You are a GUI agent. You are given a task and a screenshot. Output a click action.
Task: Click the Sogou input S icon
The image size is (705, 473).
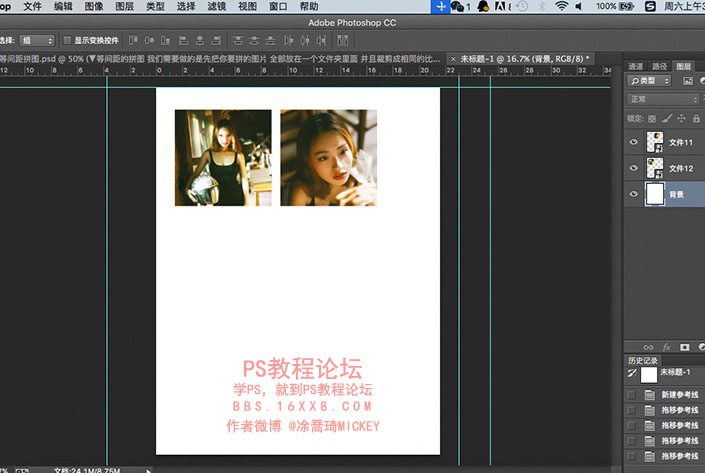coord(650,6)
